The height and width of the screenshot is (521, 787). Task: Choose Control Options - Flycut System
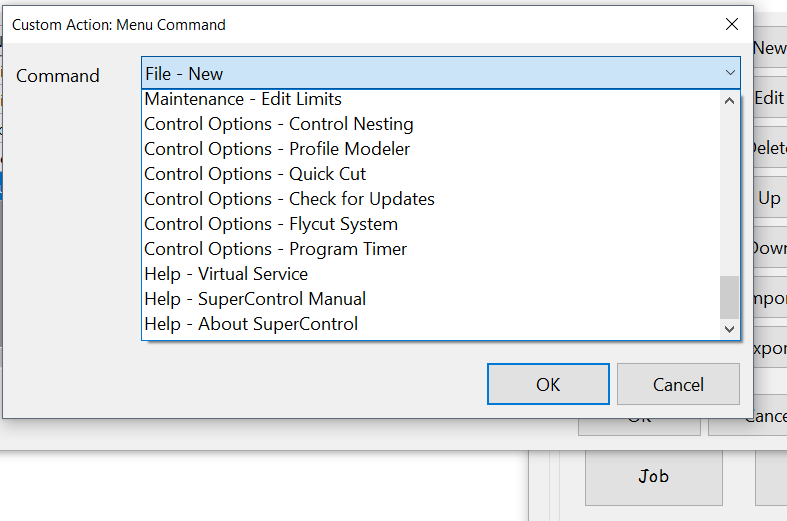pos(431,224)
